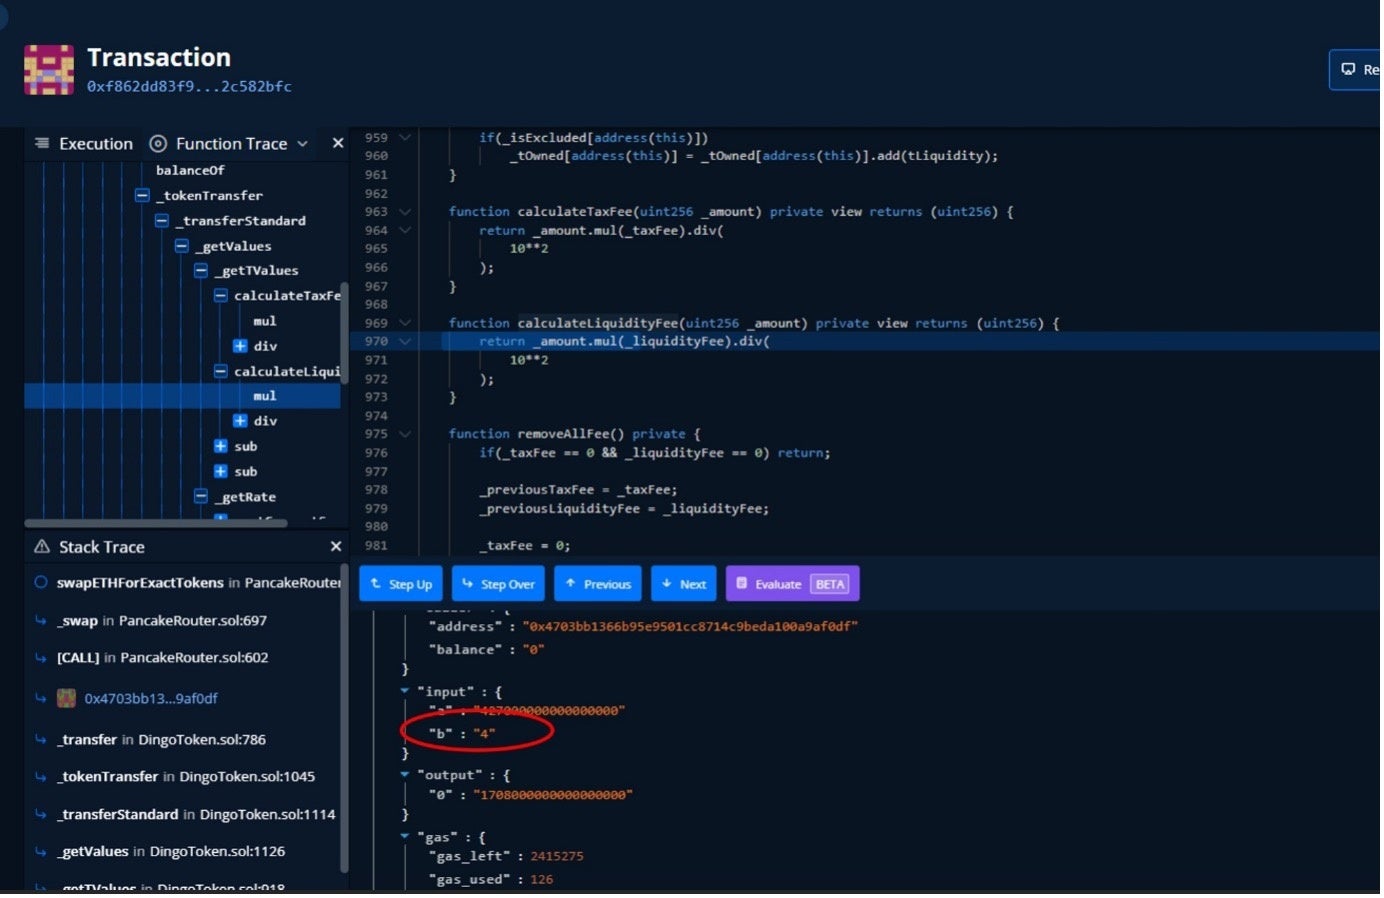Image resolution: width=1384 pixels, height=898 pixels.
Task: Click the Stack Trace warning icon
Action: (42, 547)
